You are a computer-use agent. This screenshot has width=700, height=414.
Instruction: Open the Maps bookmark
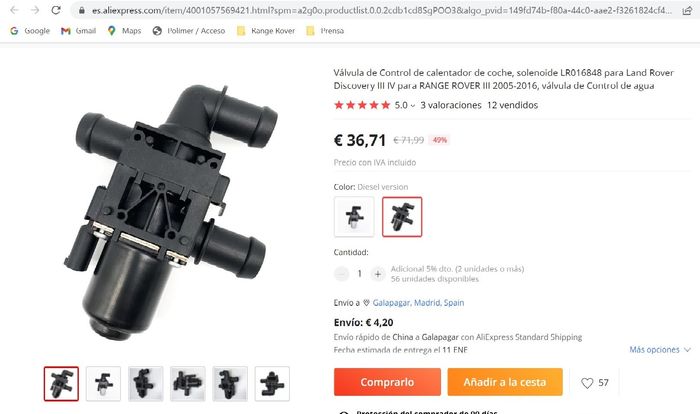pyautogui.click(x=124, y=31)
